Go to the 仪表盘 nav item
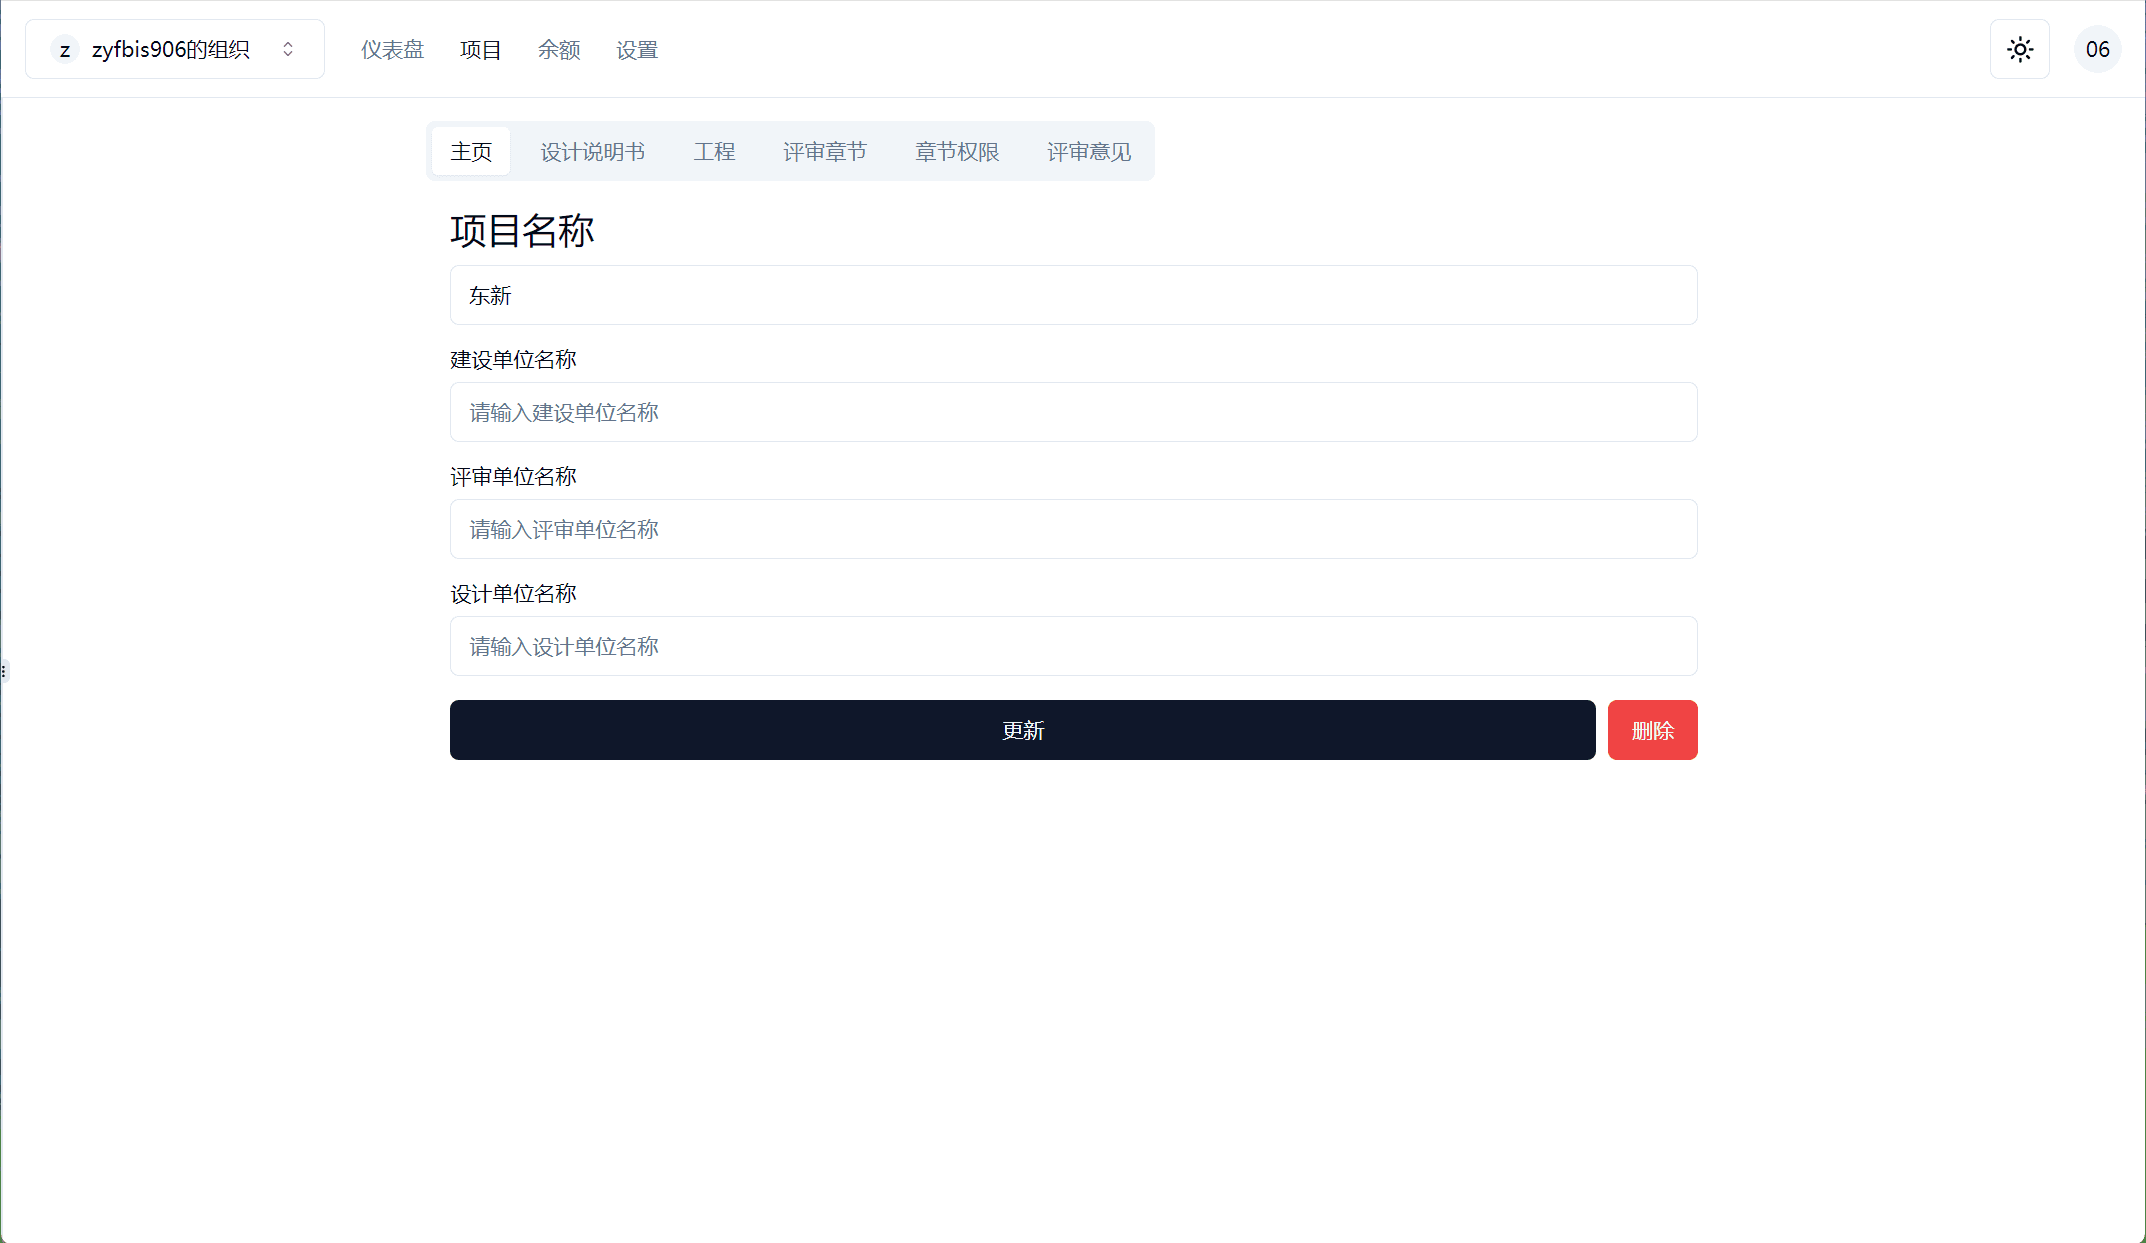 pyautogui.click(x=392, y=50)
